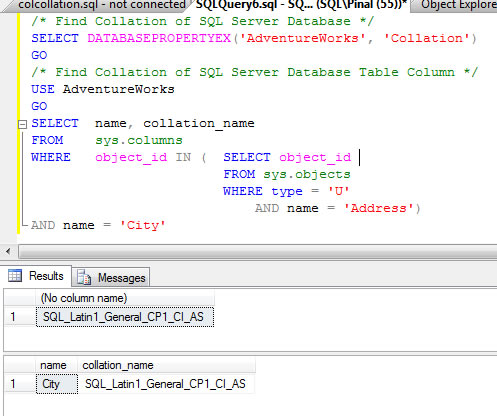Click the editor horizontal scrollbar track
Image resolution: width=497 pixels, height=416 pixels.
tap(257, 251)
